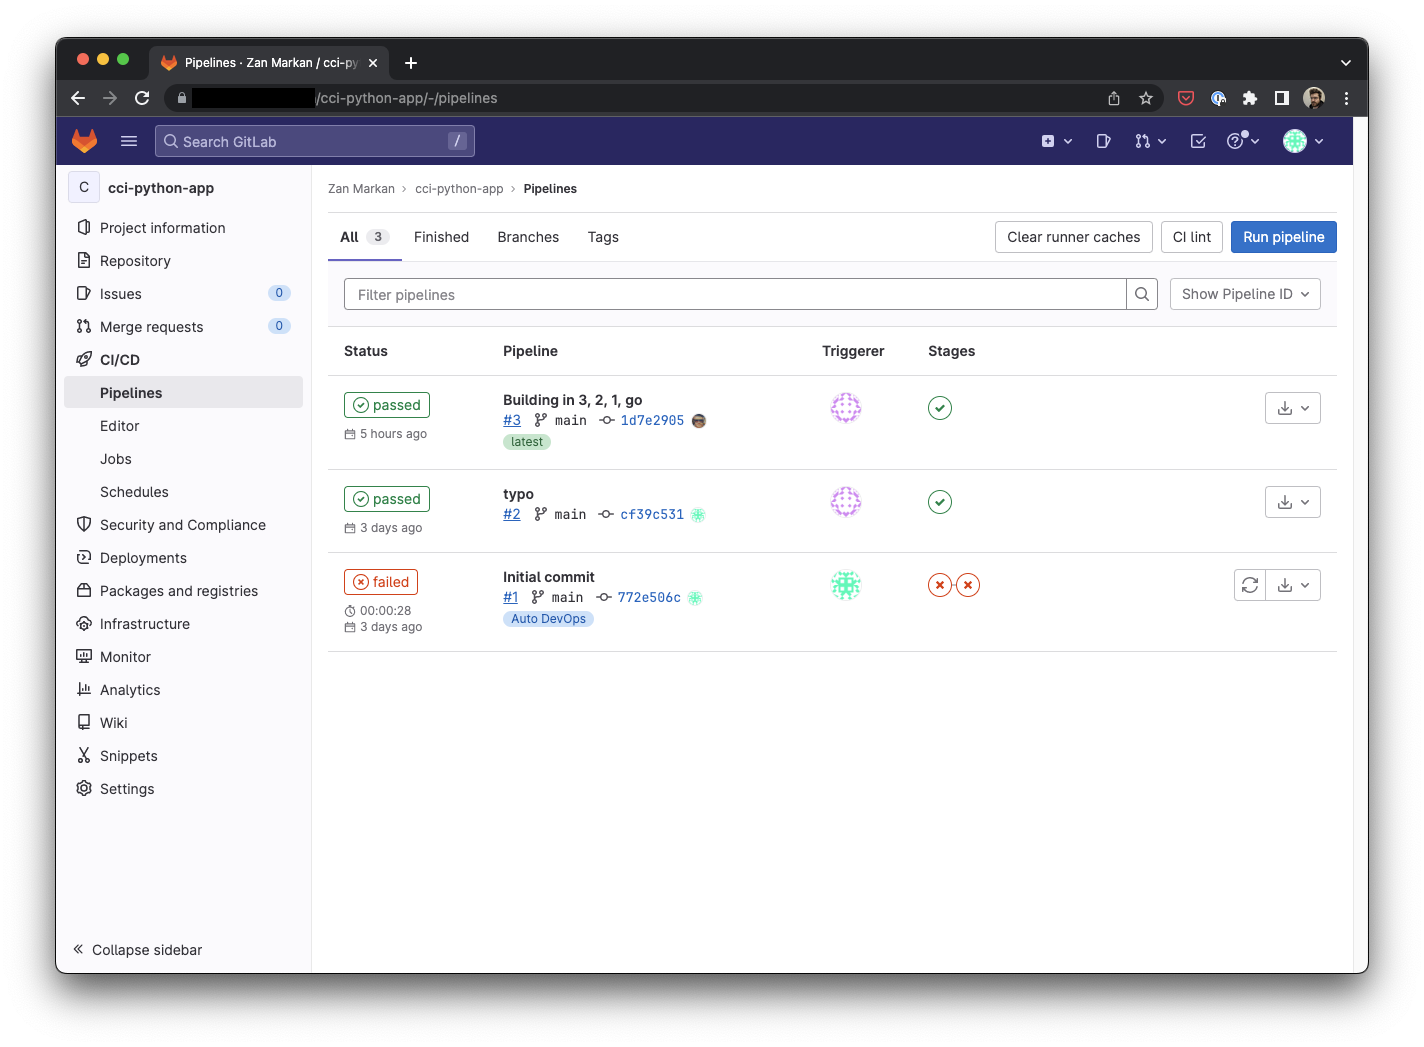Open Packages and registries
This screenshot has width=1424, height=1047.
point(183,591)
